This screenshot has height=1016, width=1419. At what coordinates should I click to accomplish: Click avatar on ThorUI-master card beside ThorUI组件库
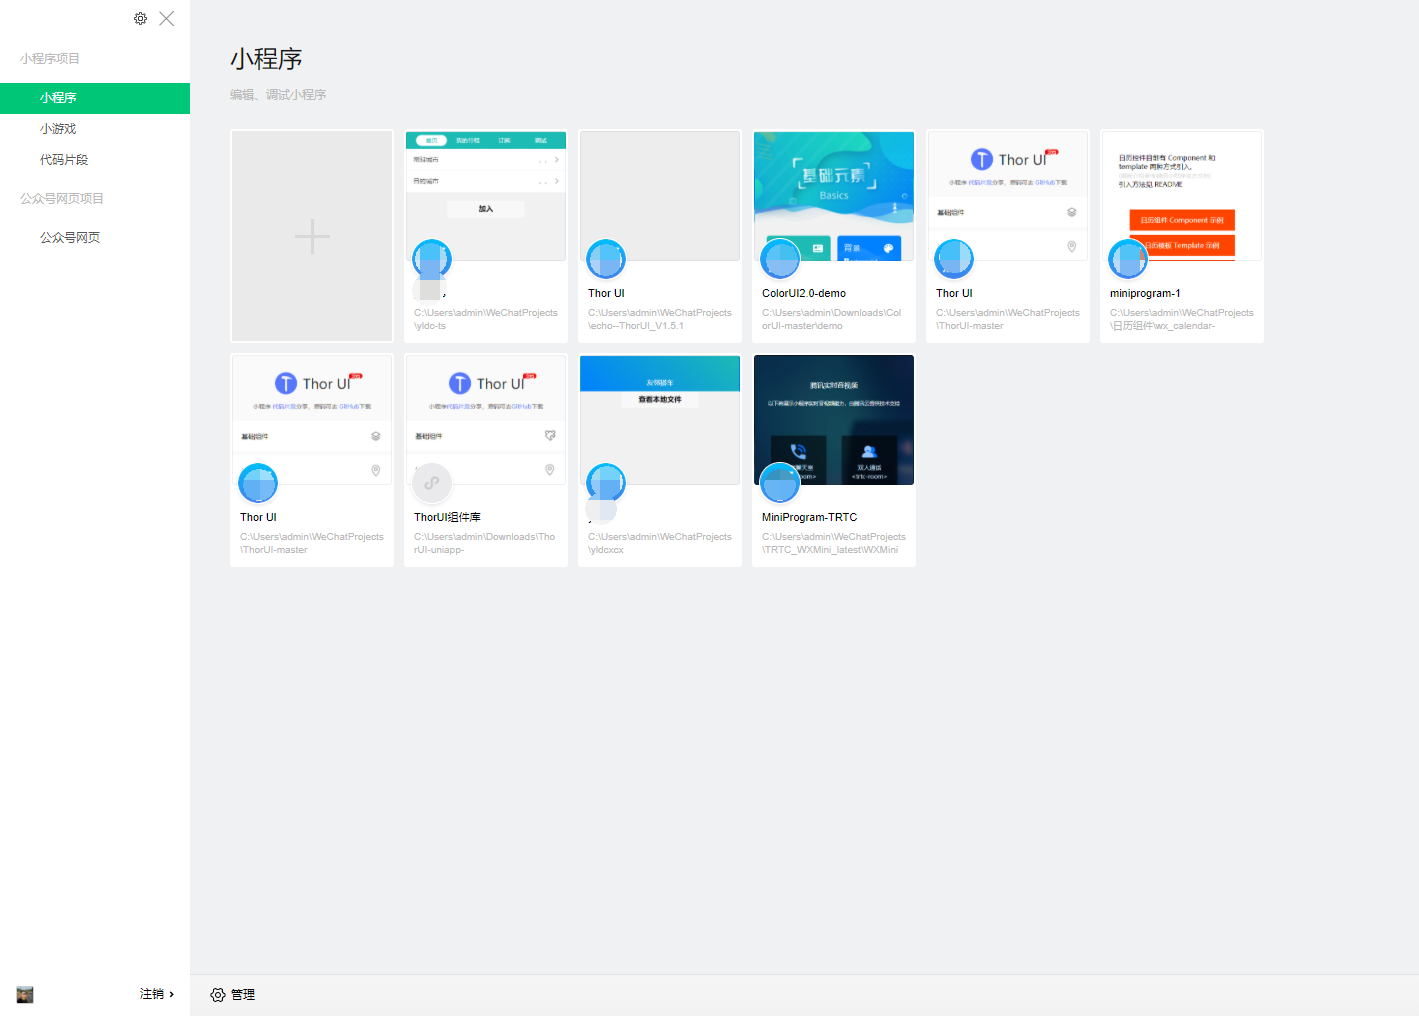pyautogui.click(x=258, y=483)
